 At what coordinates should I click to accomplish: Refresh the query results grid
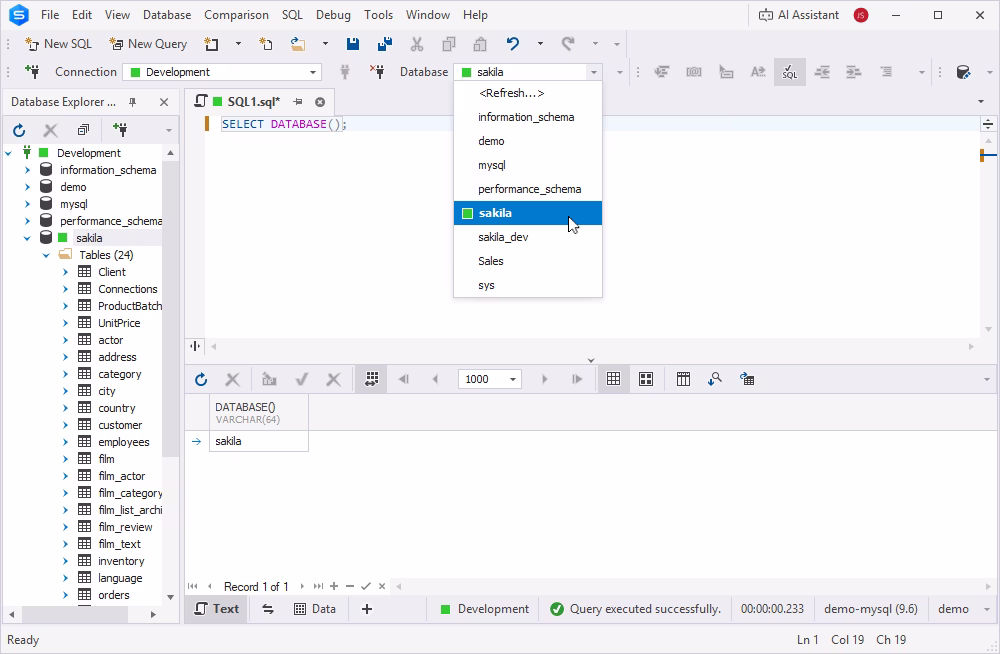(201, 380)
